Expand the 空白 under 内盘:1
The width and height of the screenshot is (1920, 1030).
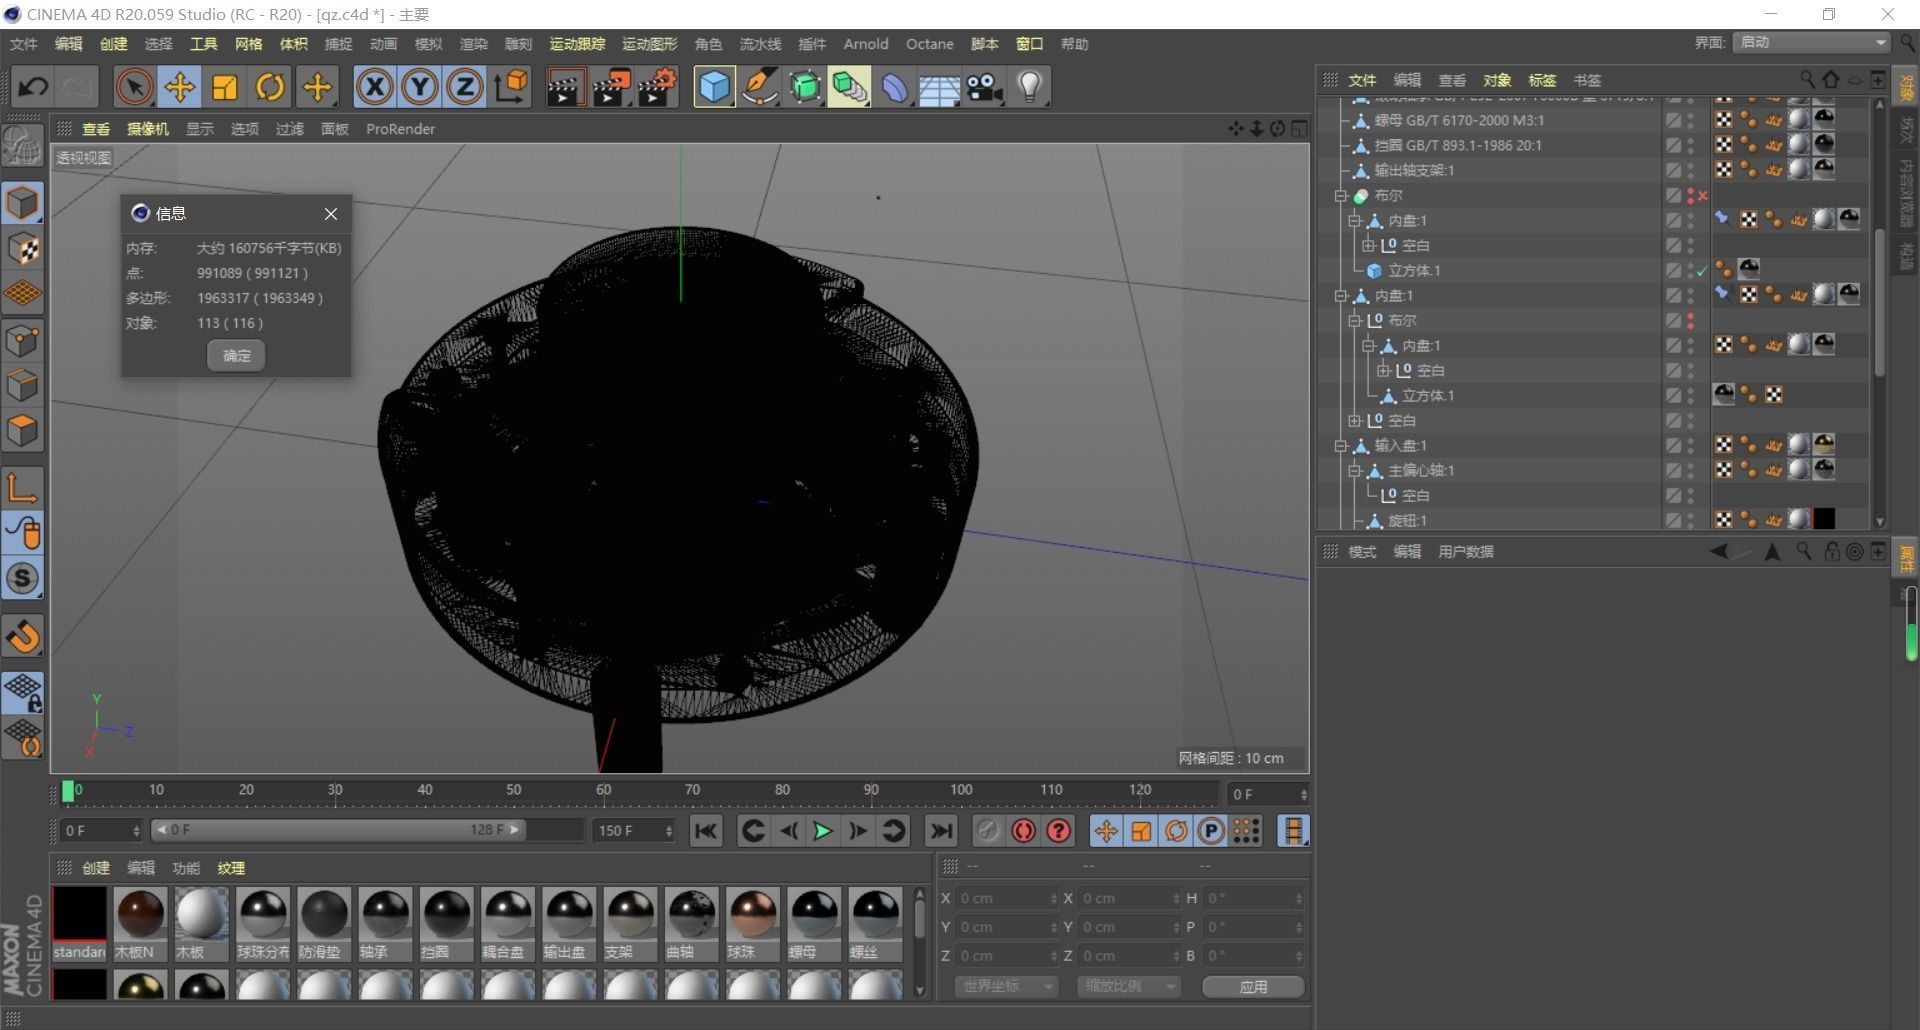(x=1369, y=246)
